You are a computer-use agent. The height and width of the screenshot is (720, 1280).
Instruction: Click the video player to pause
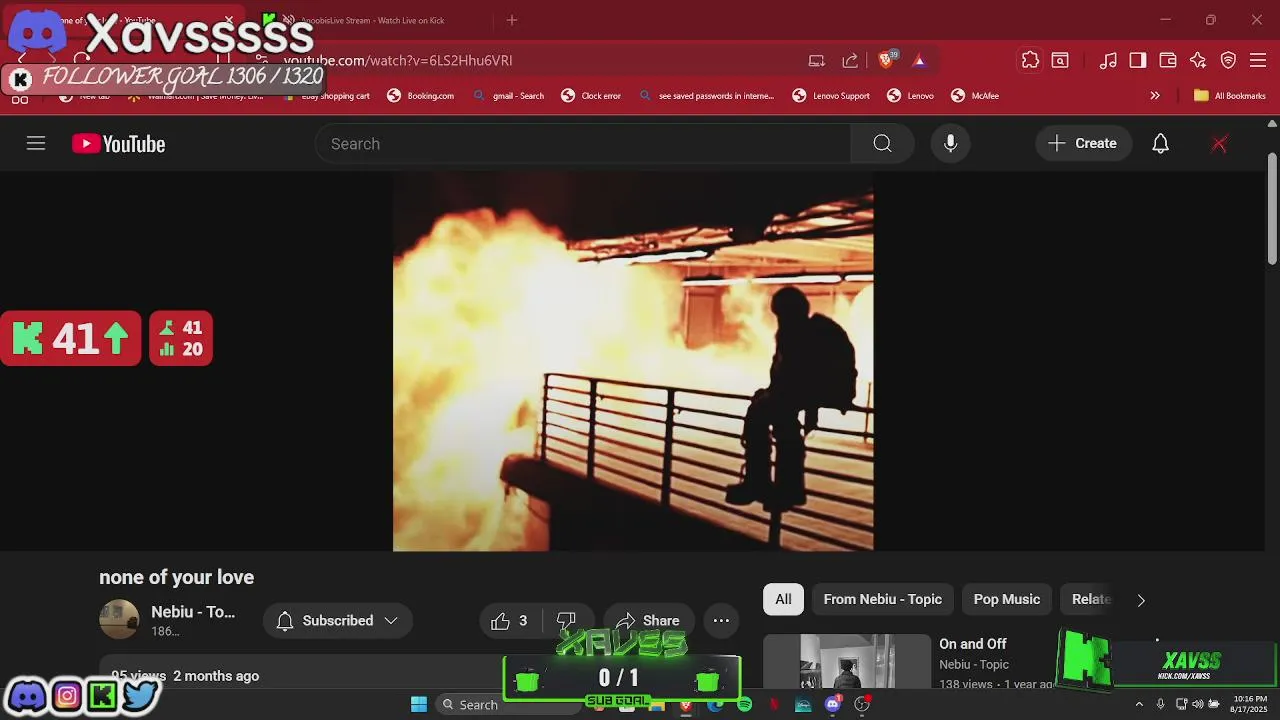pos(633,362)
